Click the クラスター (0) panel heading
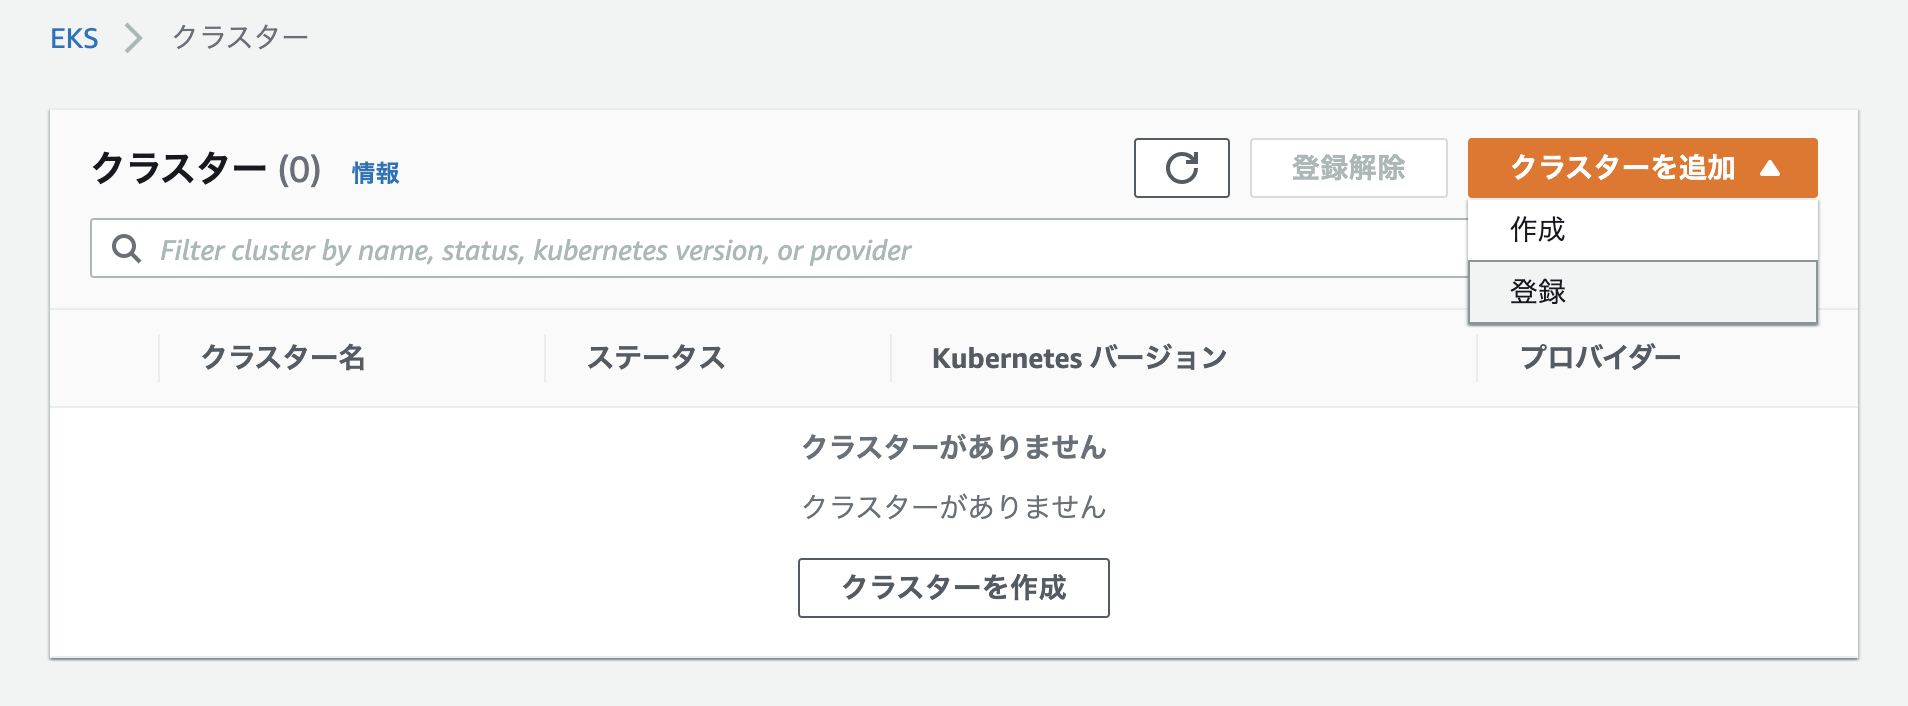The image size is (1908, 706). 206,169
